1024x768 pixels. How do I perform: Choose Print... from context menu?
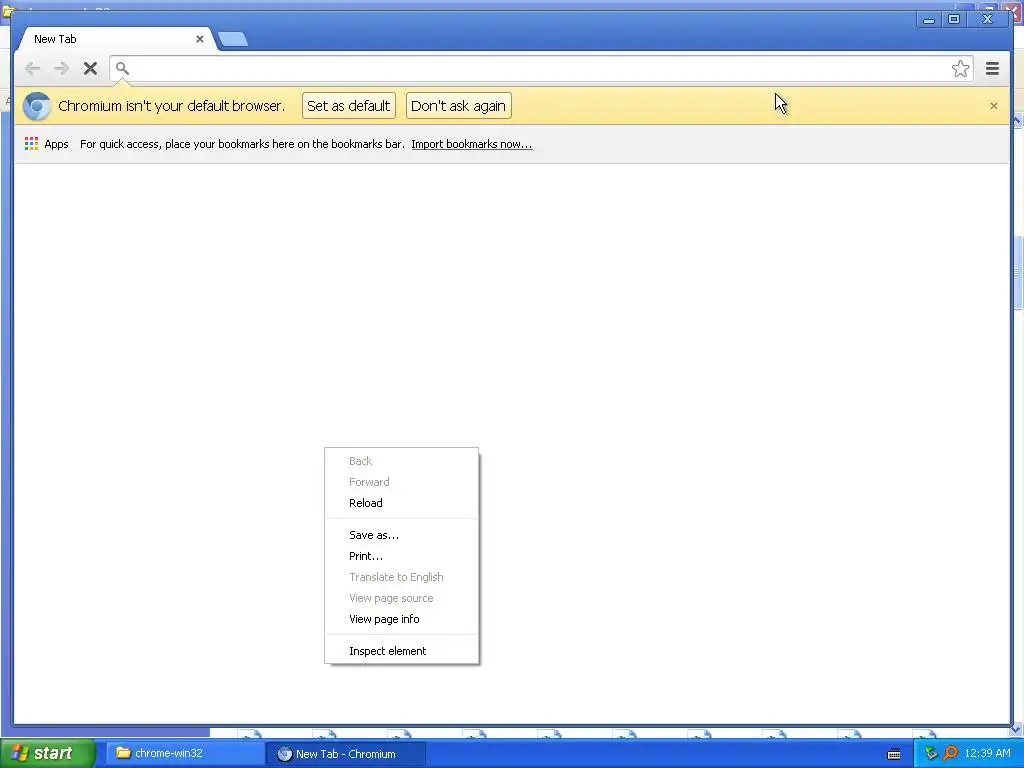tap(402, 556)
